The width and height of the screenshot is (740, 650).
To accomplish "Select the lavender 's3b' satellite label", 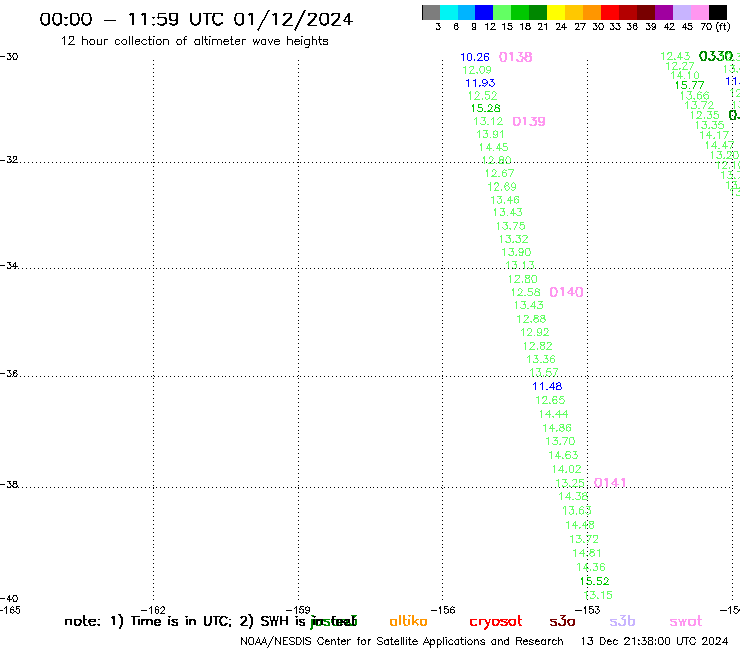I will (x=622, y=621).
